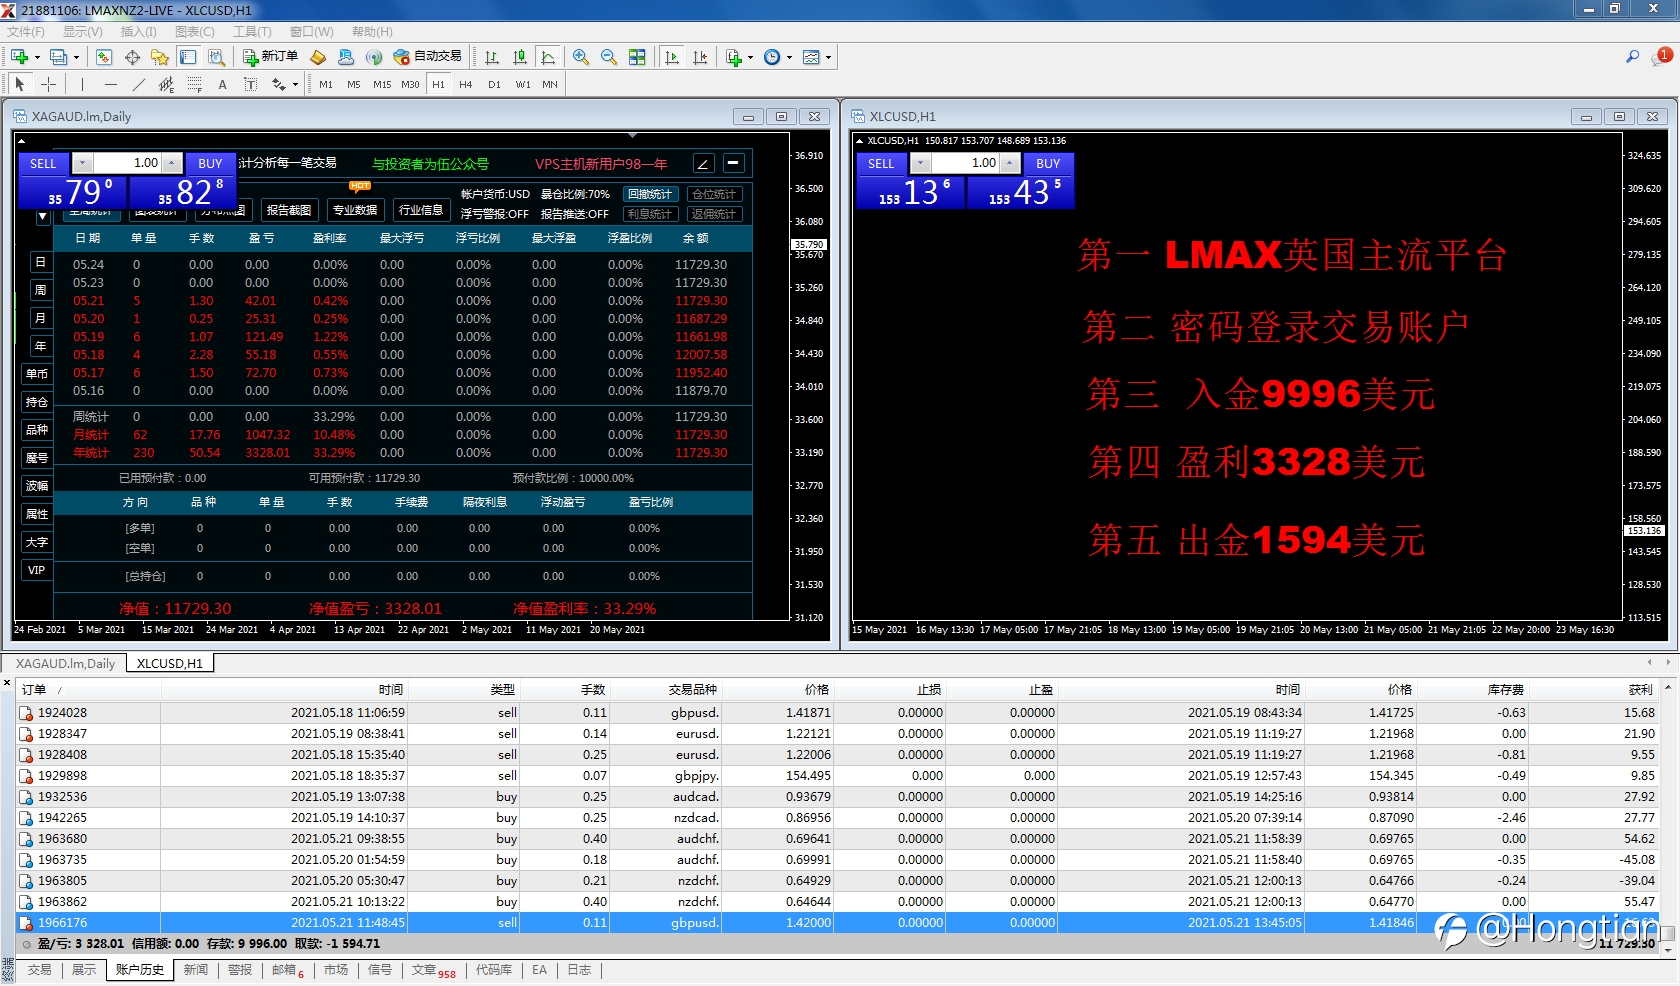Switch to the XAGAUD.lm,Daily chart tab

(x=65, y=663)
